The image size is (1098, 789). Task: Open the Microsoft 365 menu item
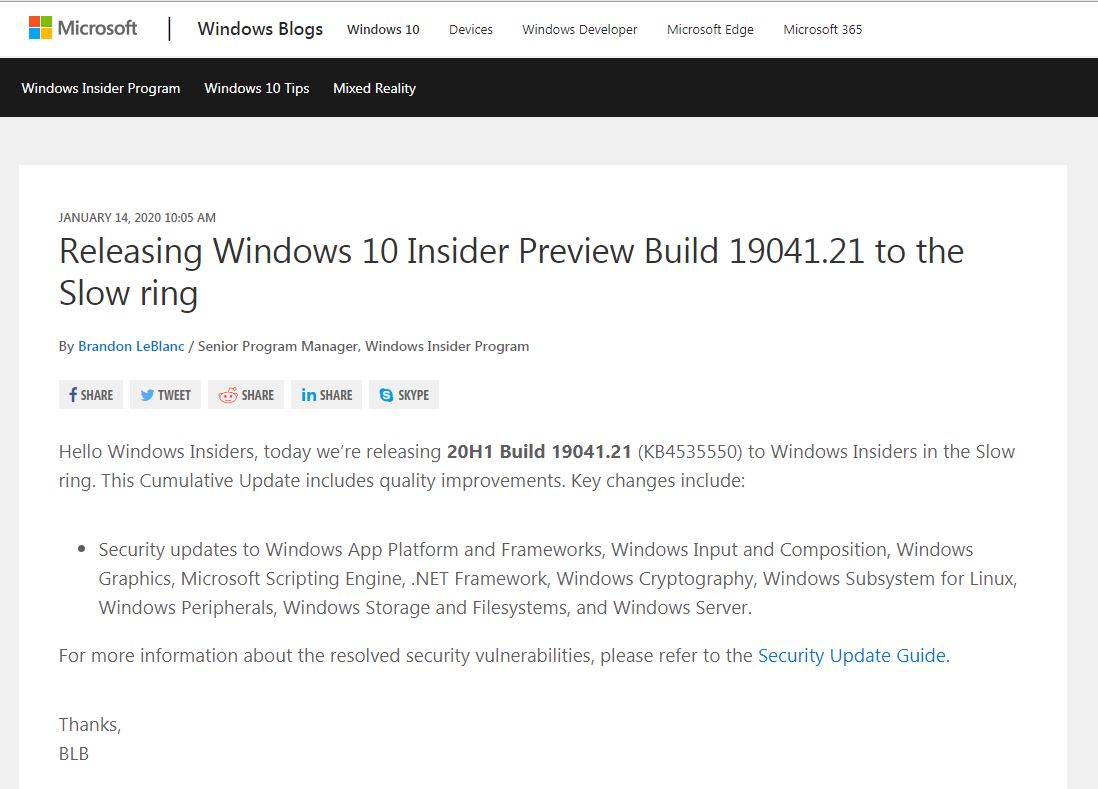point(822,29)
